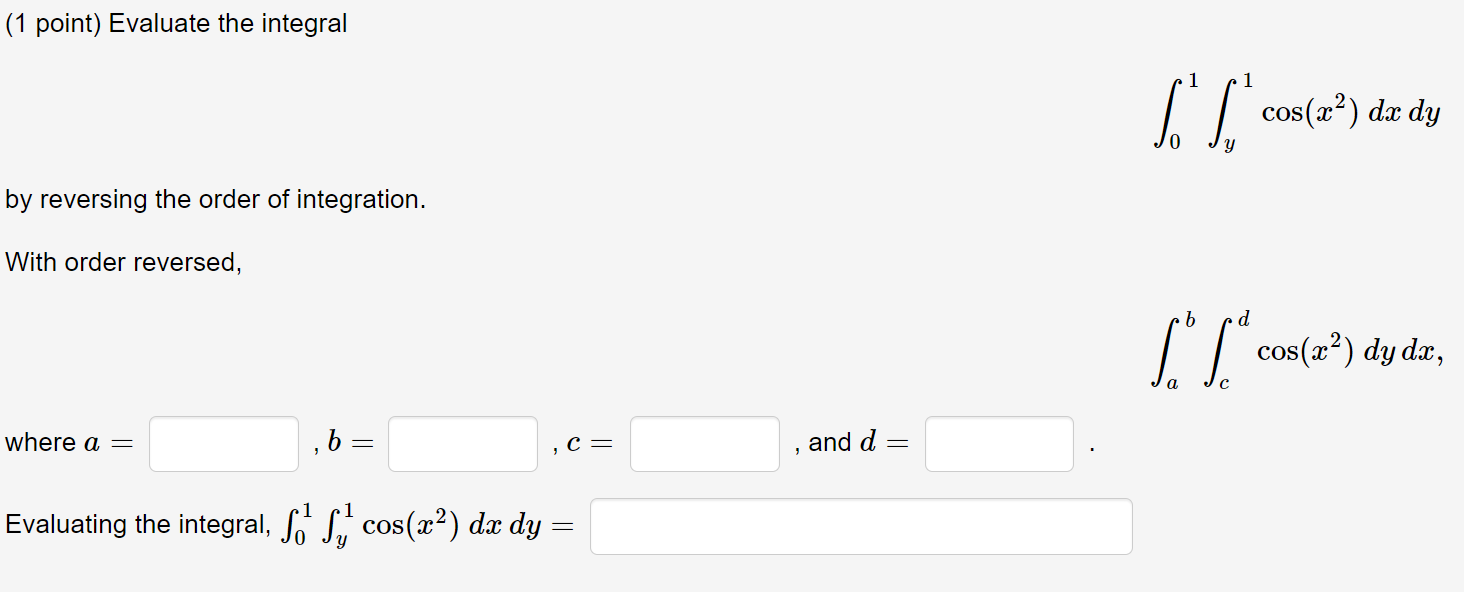Click lower limit y in the top integral
Image resolution: width=1464 pixels, height=592 pixels.
click(1228, 147)
